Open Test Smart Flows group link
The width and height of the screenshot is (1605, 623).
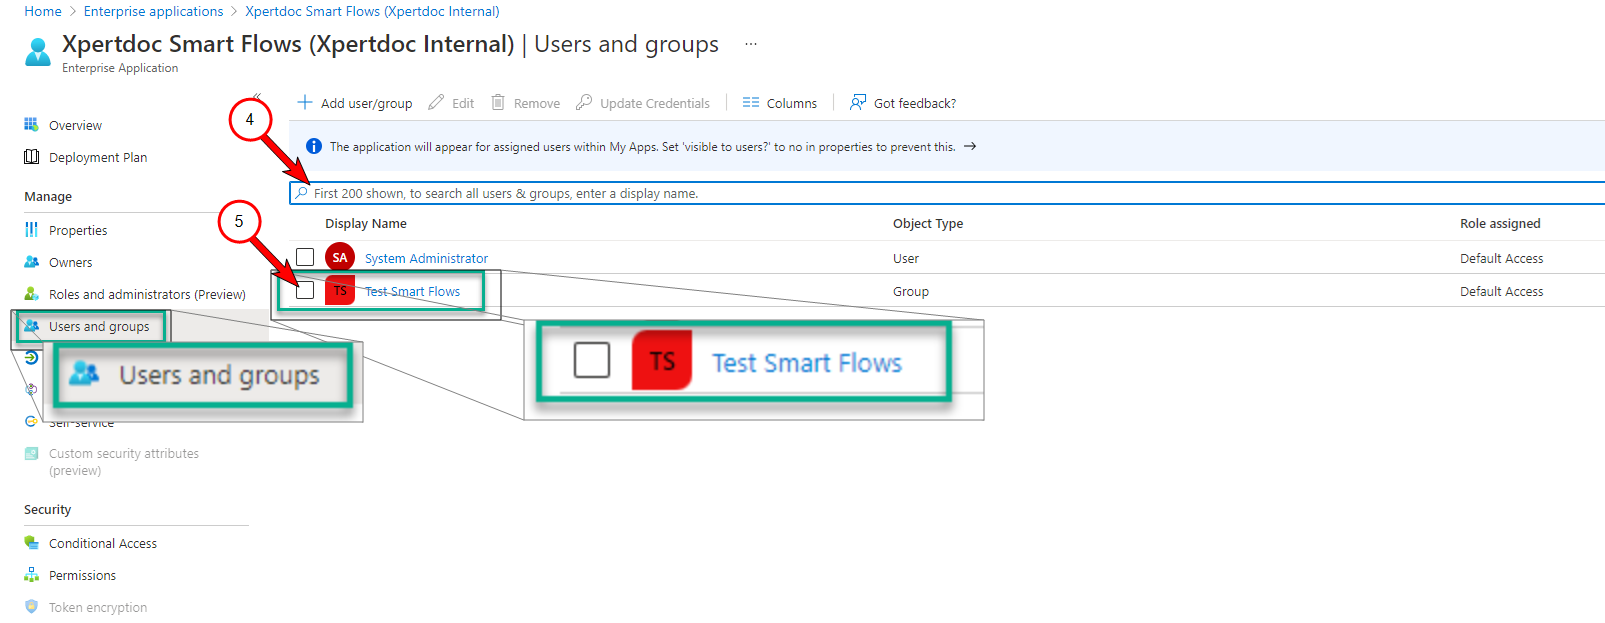[412, 291]
